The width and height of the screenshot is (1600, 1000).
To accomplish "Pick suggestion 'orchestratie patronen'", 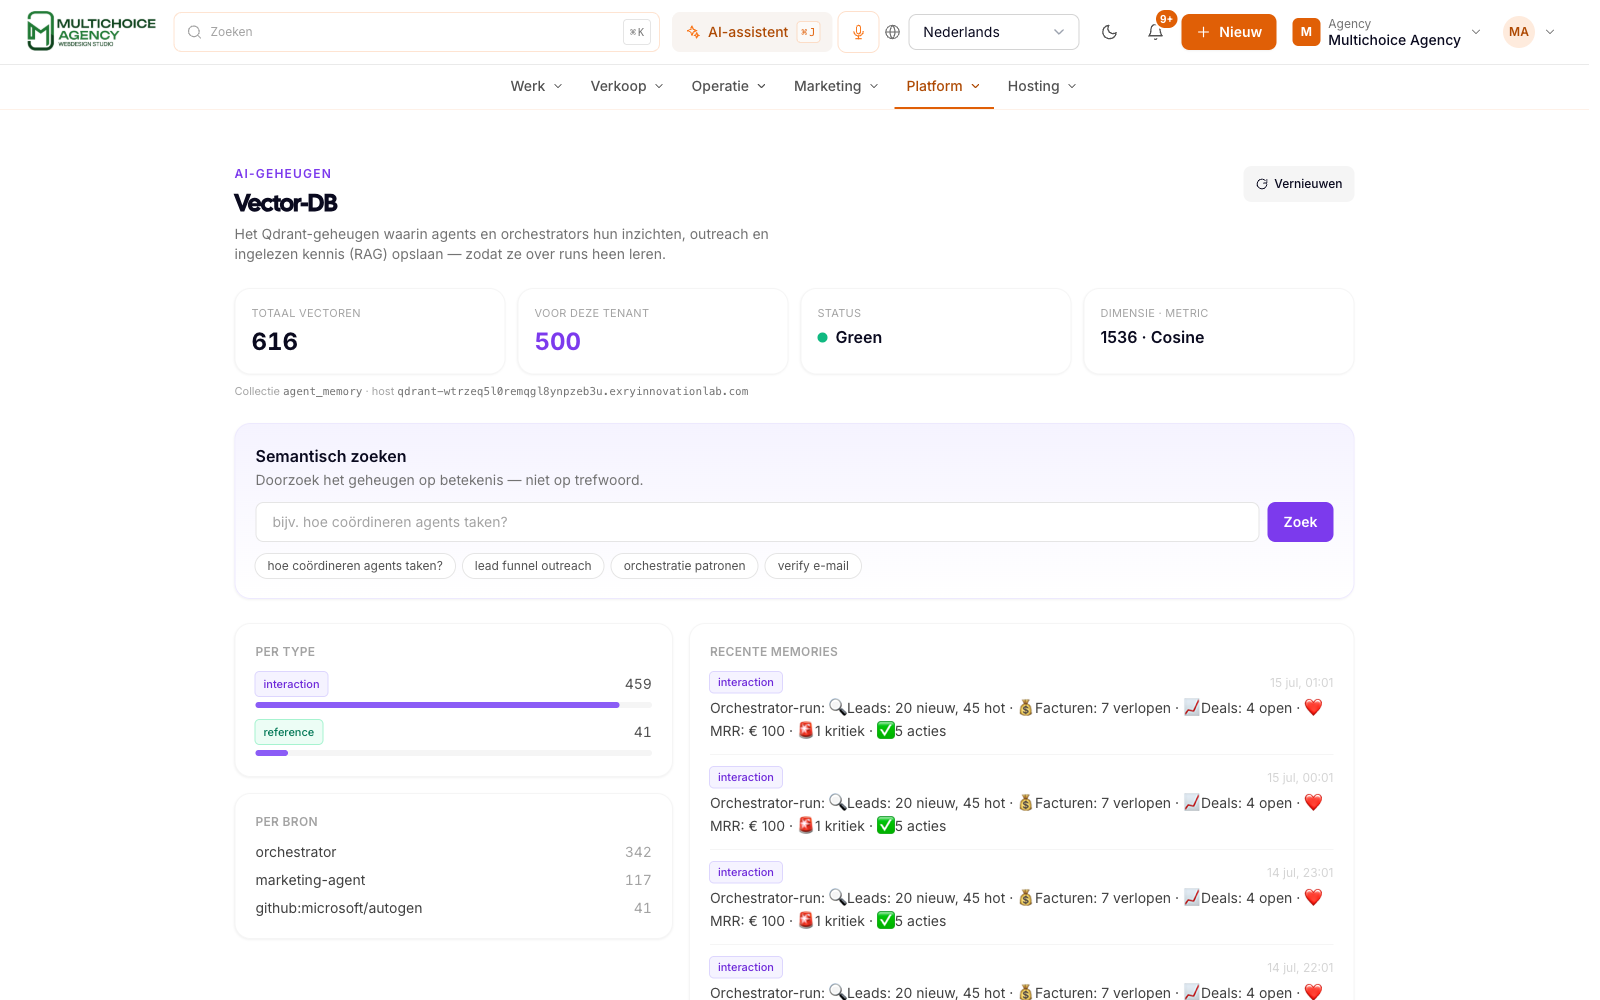I will (685, 566).
